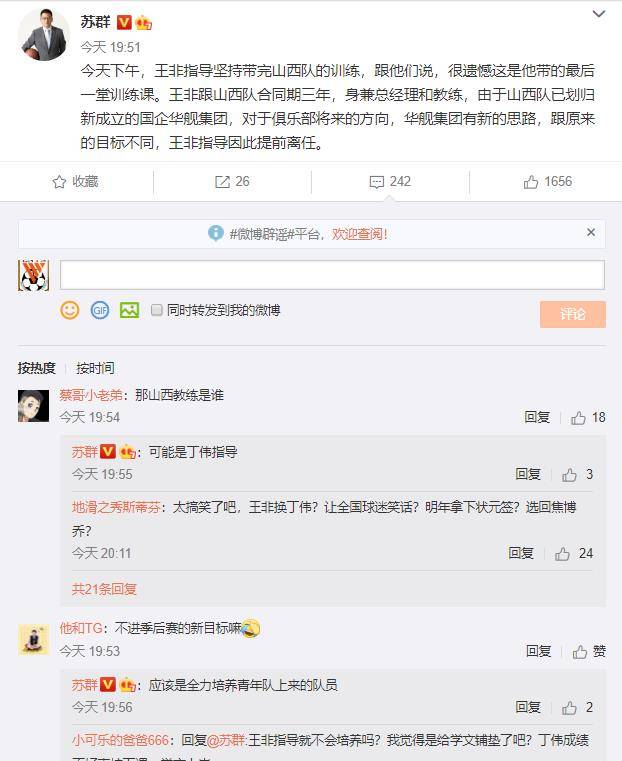Screen dimensions: 622x761
Task: Open 苏群's profile avatar at top
Action: (x=44, y=35)
